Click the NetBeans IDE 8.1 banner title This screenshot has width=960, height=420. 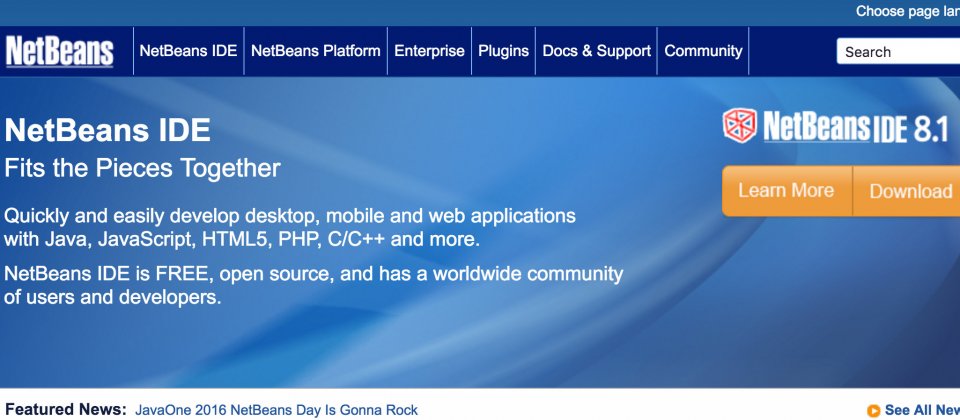pyautogui.click(x=855, y=127)
